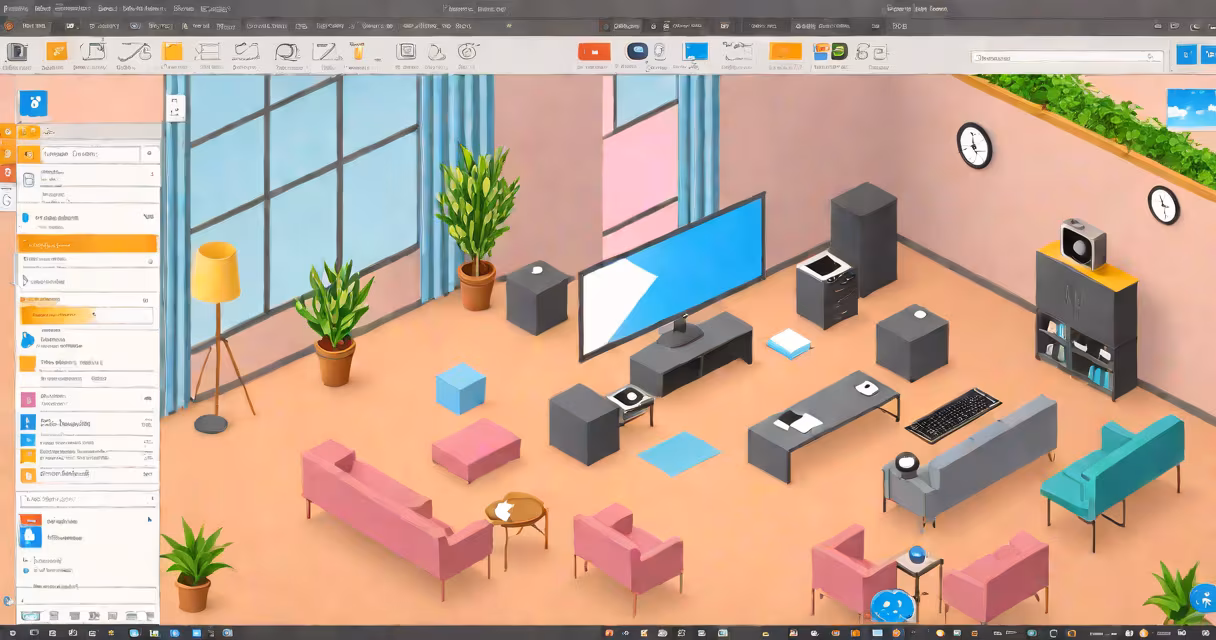
Task: Select the blue cube on the floor
Action: (461, 388)
